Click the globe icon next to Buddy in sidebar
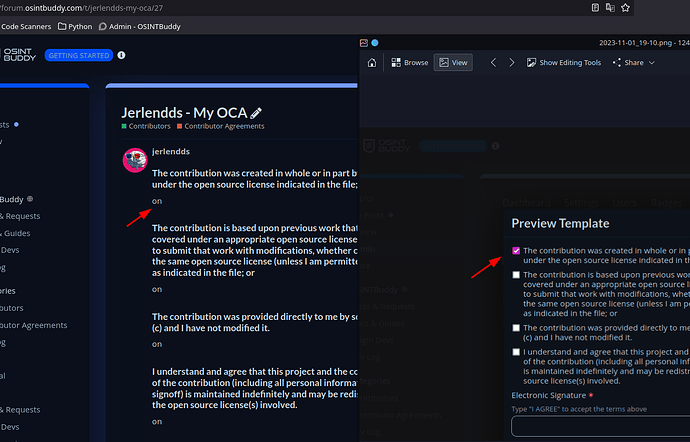 point(30,199)
